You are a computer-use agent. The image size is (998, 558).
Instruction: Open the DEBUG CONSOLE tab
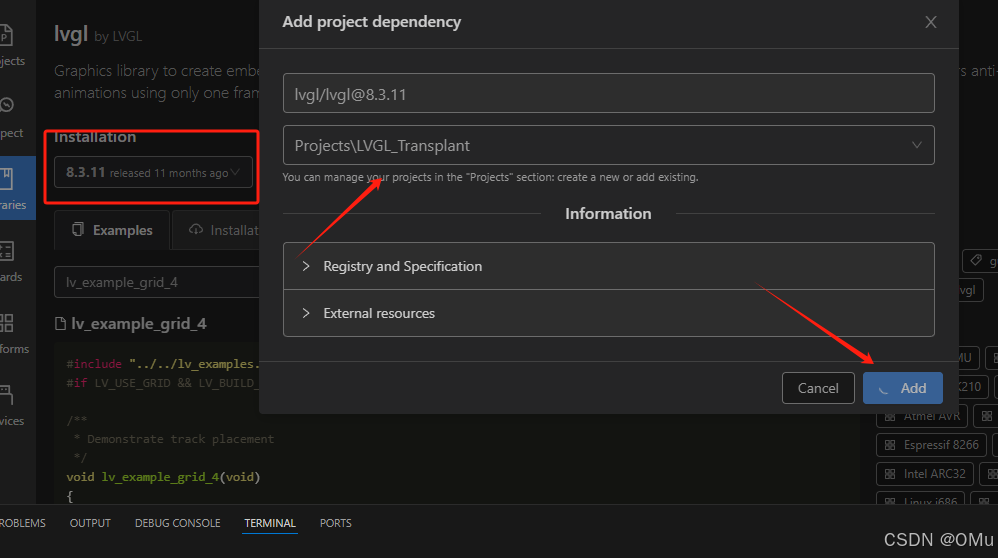178,523
